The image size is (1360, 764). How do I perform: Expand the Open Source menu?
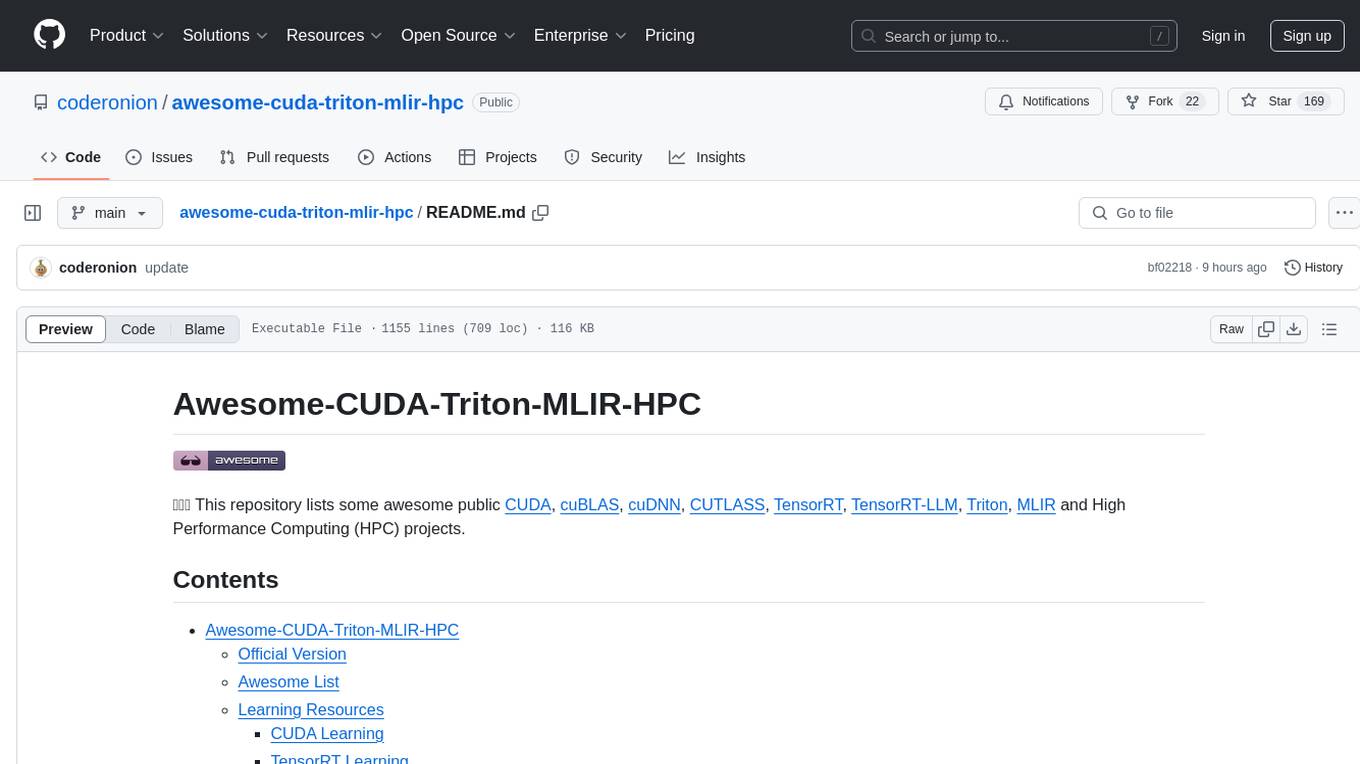(458, 35)
